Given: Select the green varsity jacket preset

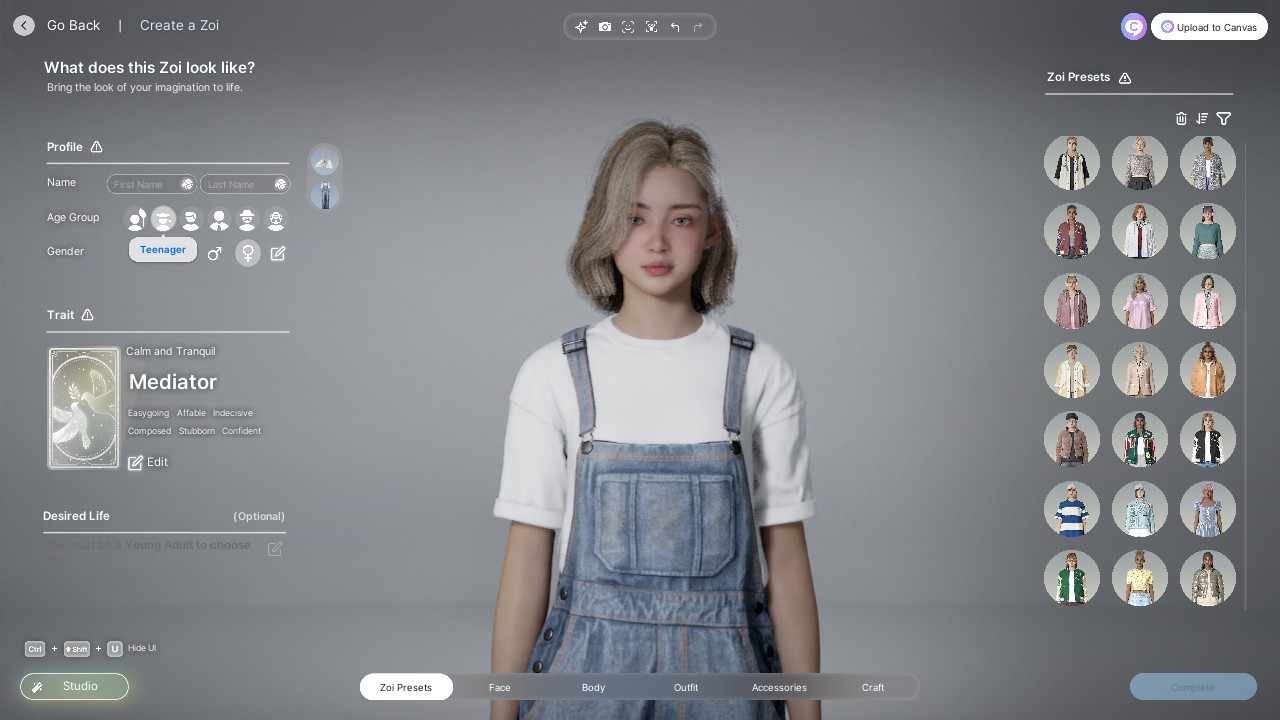Looking at the screenshot, I should [1071, 578].
